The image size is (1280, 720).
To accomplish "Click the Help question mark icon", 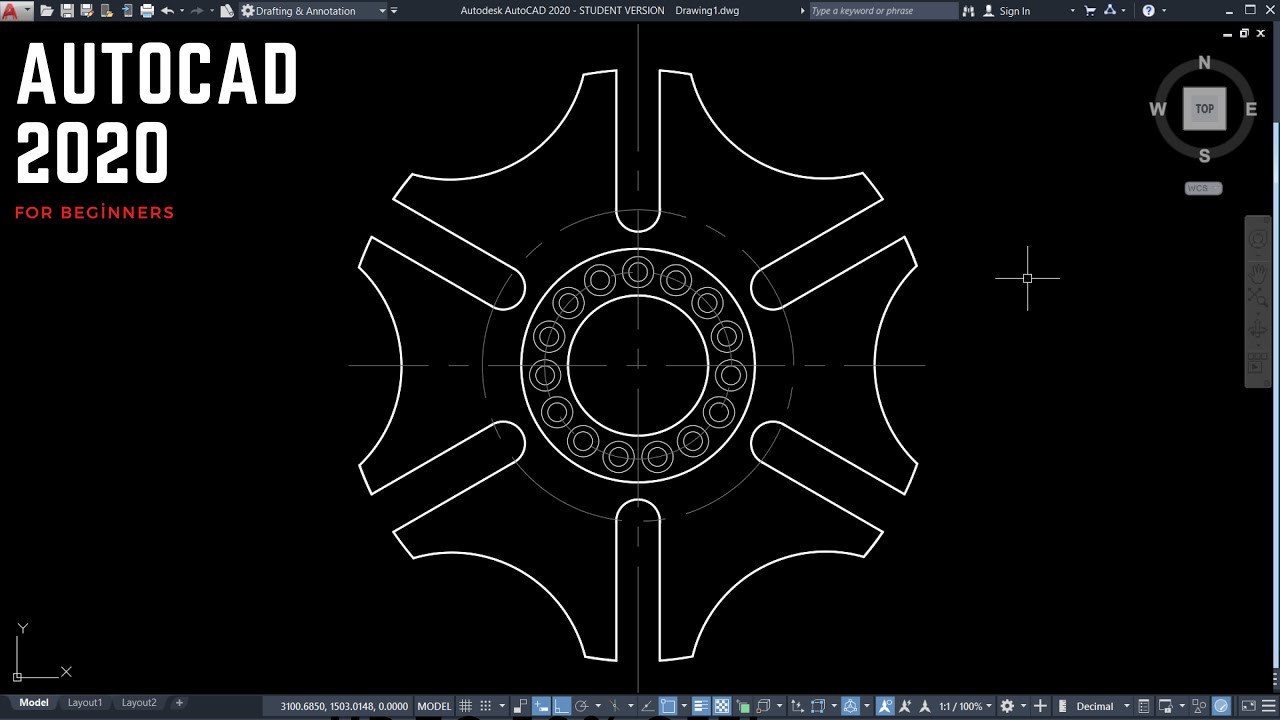I will [1148, 11].
